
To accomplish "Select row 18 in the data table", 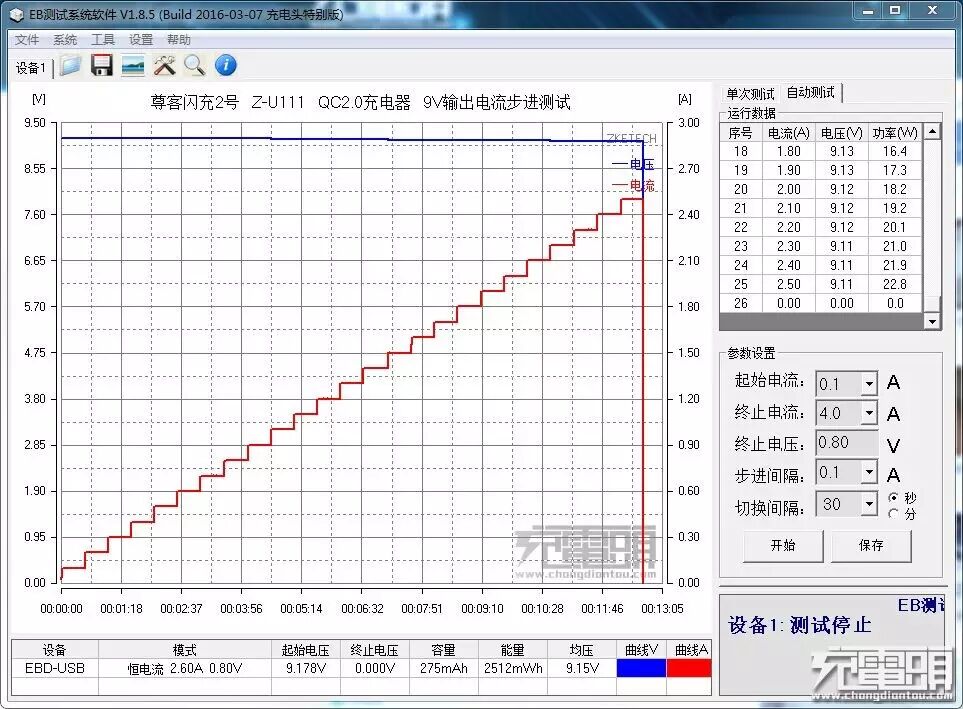I will 821,151.
